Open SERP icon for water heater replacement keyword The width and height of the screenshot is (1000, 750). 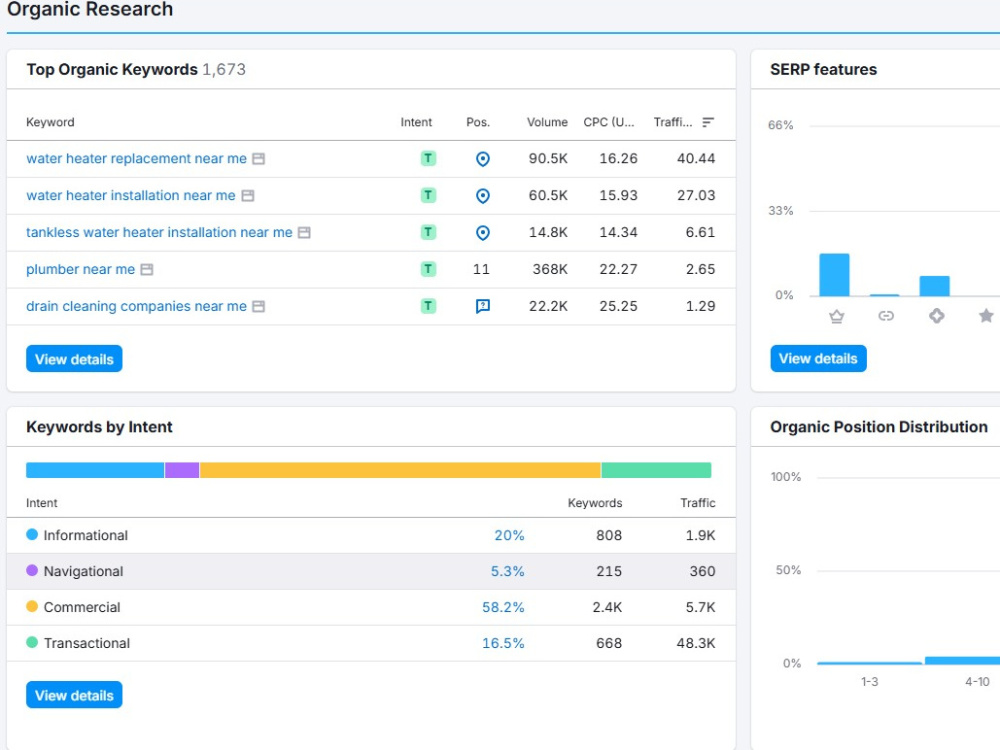[x=258, y=159]
